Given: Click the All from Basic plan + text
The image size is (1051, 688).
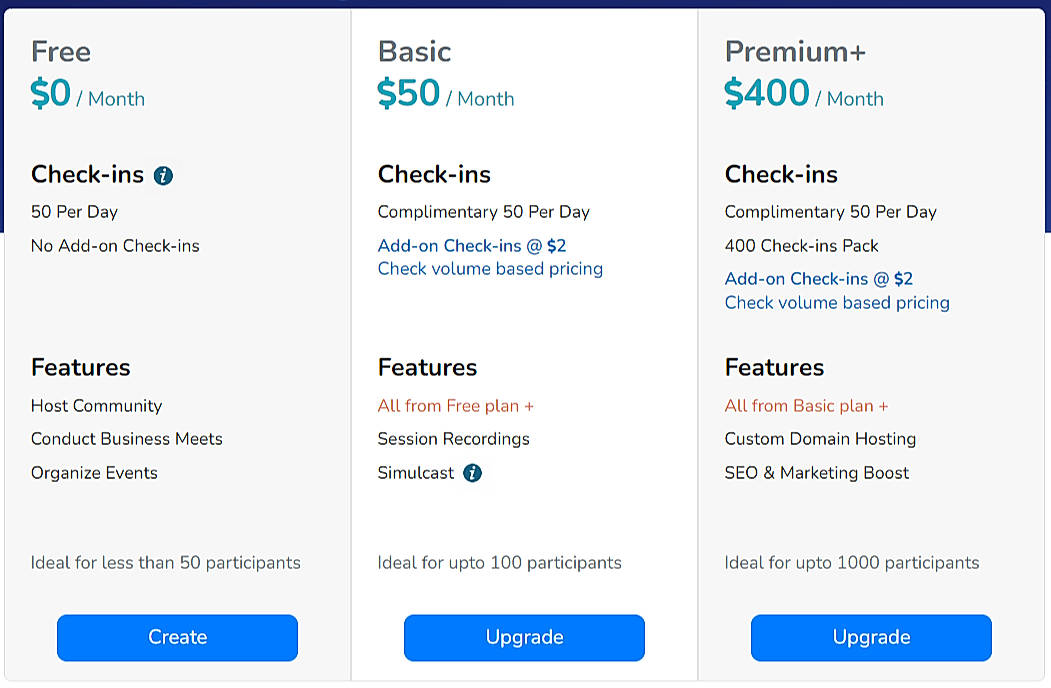Looking at the screenshot, I should click(x=806, y=405).
